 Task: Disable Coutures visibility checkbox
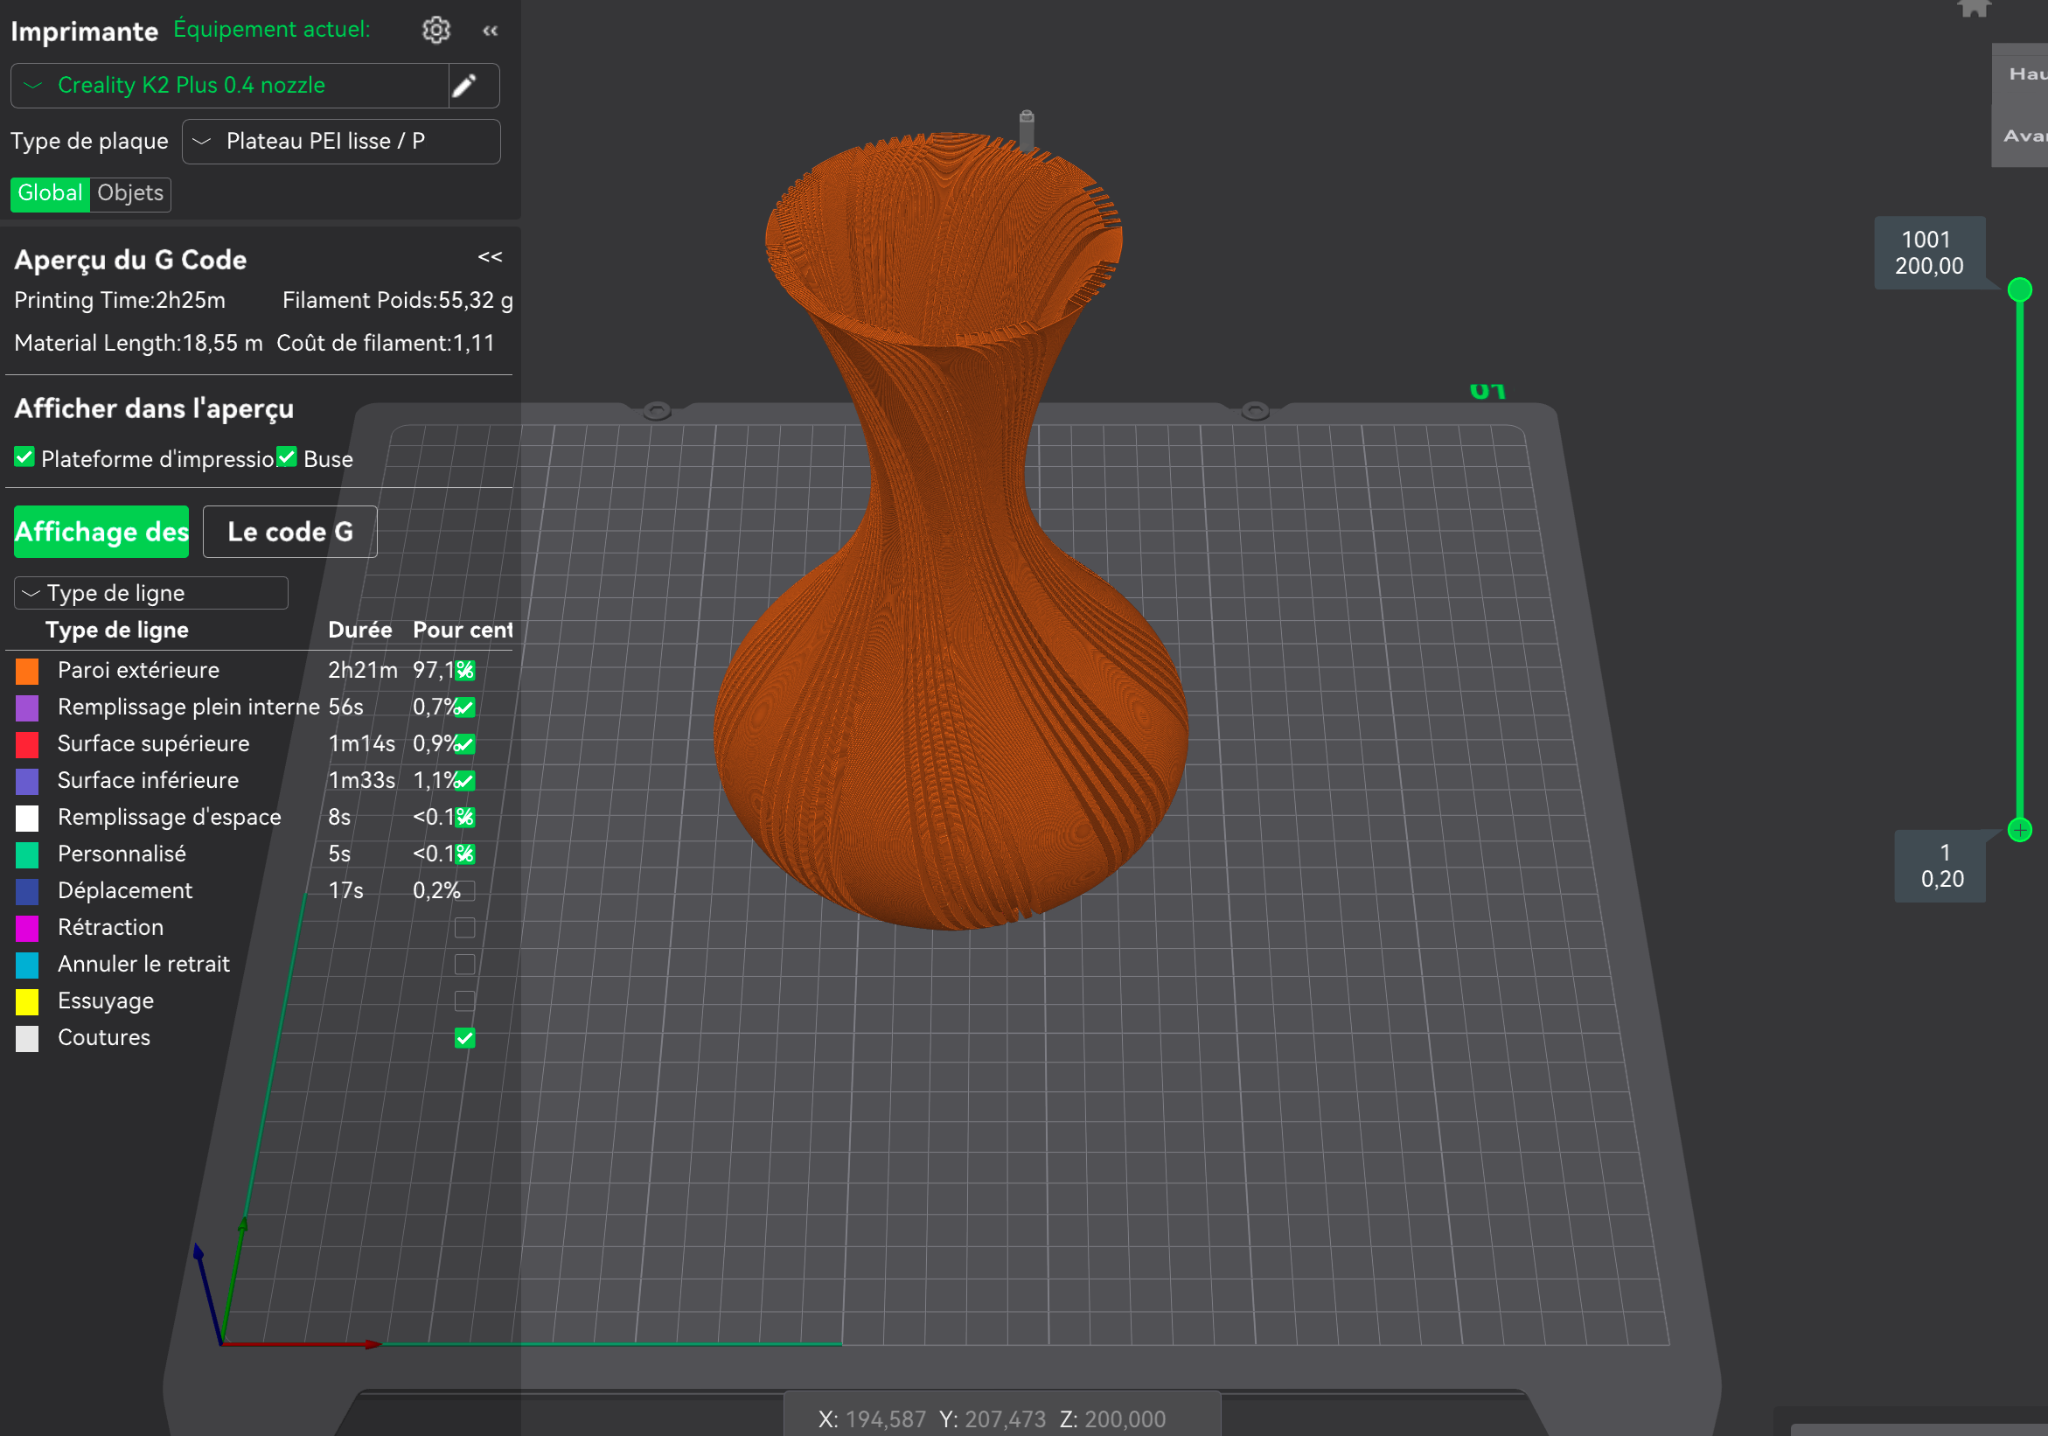[465, 1038]
